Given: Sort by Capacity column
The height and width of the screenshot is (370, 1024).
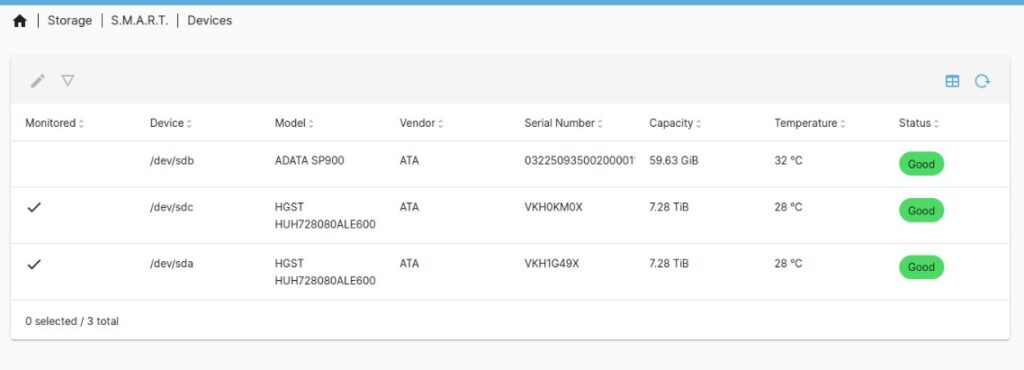Looking at the screenshot, I should 675,123.
